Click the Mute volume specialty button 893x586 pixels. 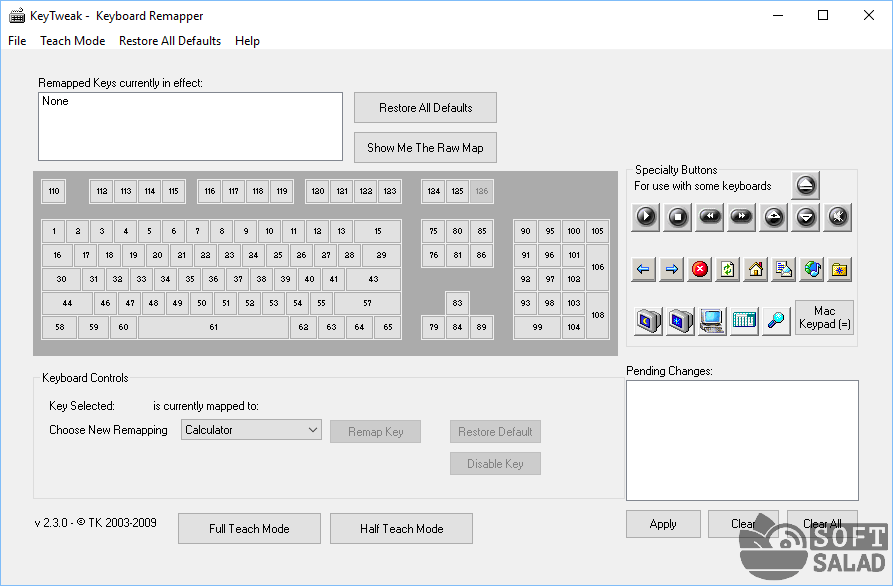point(838,216)
